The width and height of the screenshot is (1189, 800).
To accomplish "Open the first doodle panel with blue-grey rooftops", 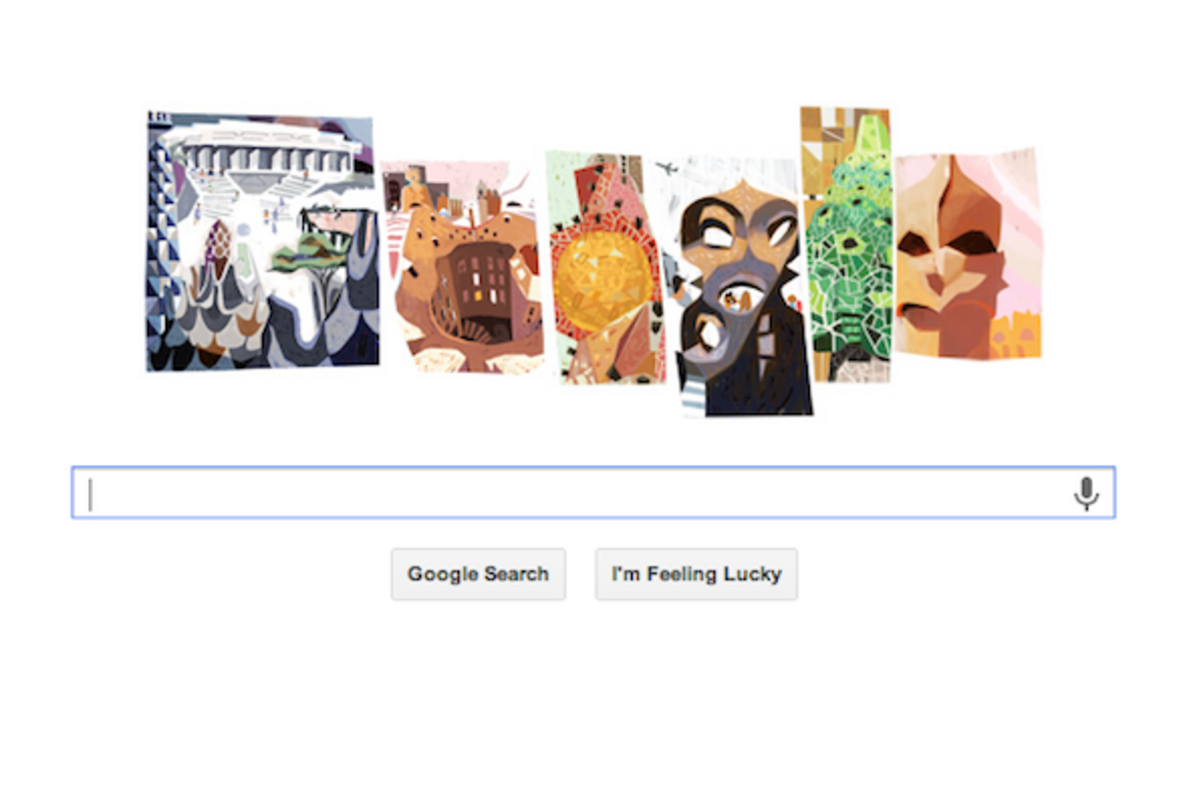I will tap(262, 241).
